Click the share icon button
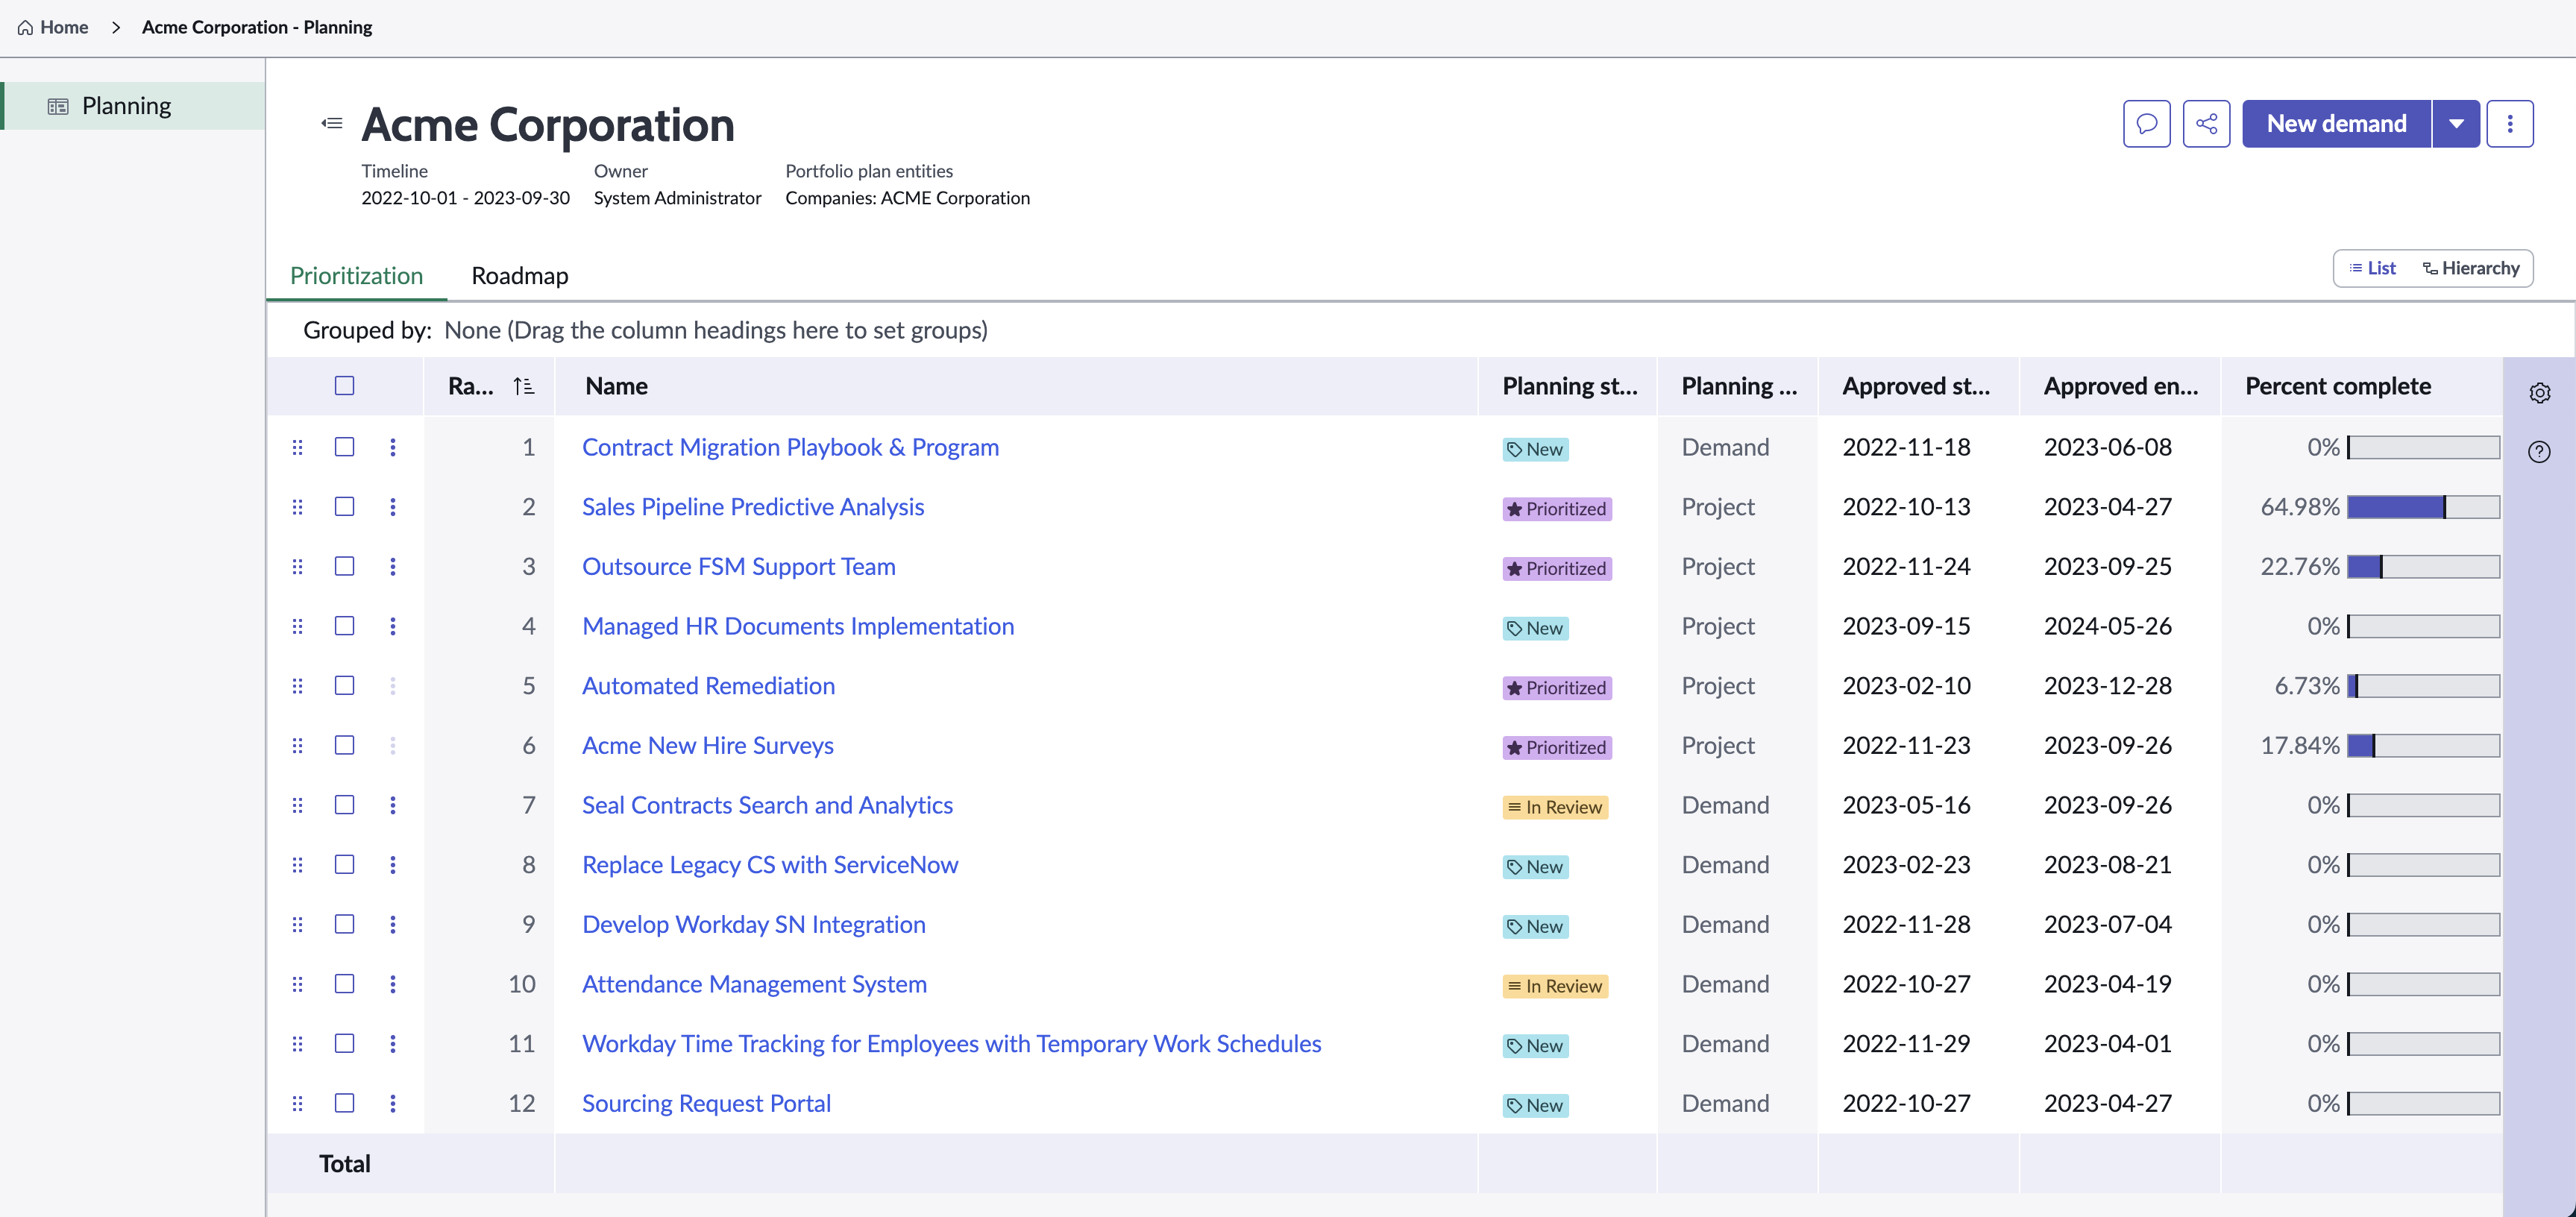Screen dimensions: 2576x1217 point(2206,124)
